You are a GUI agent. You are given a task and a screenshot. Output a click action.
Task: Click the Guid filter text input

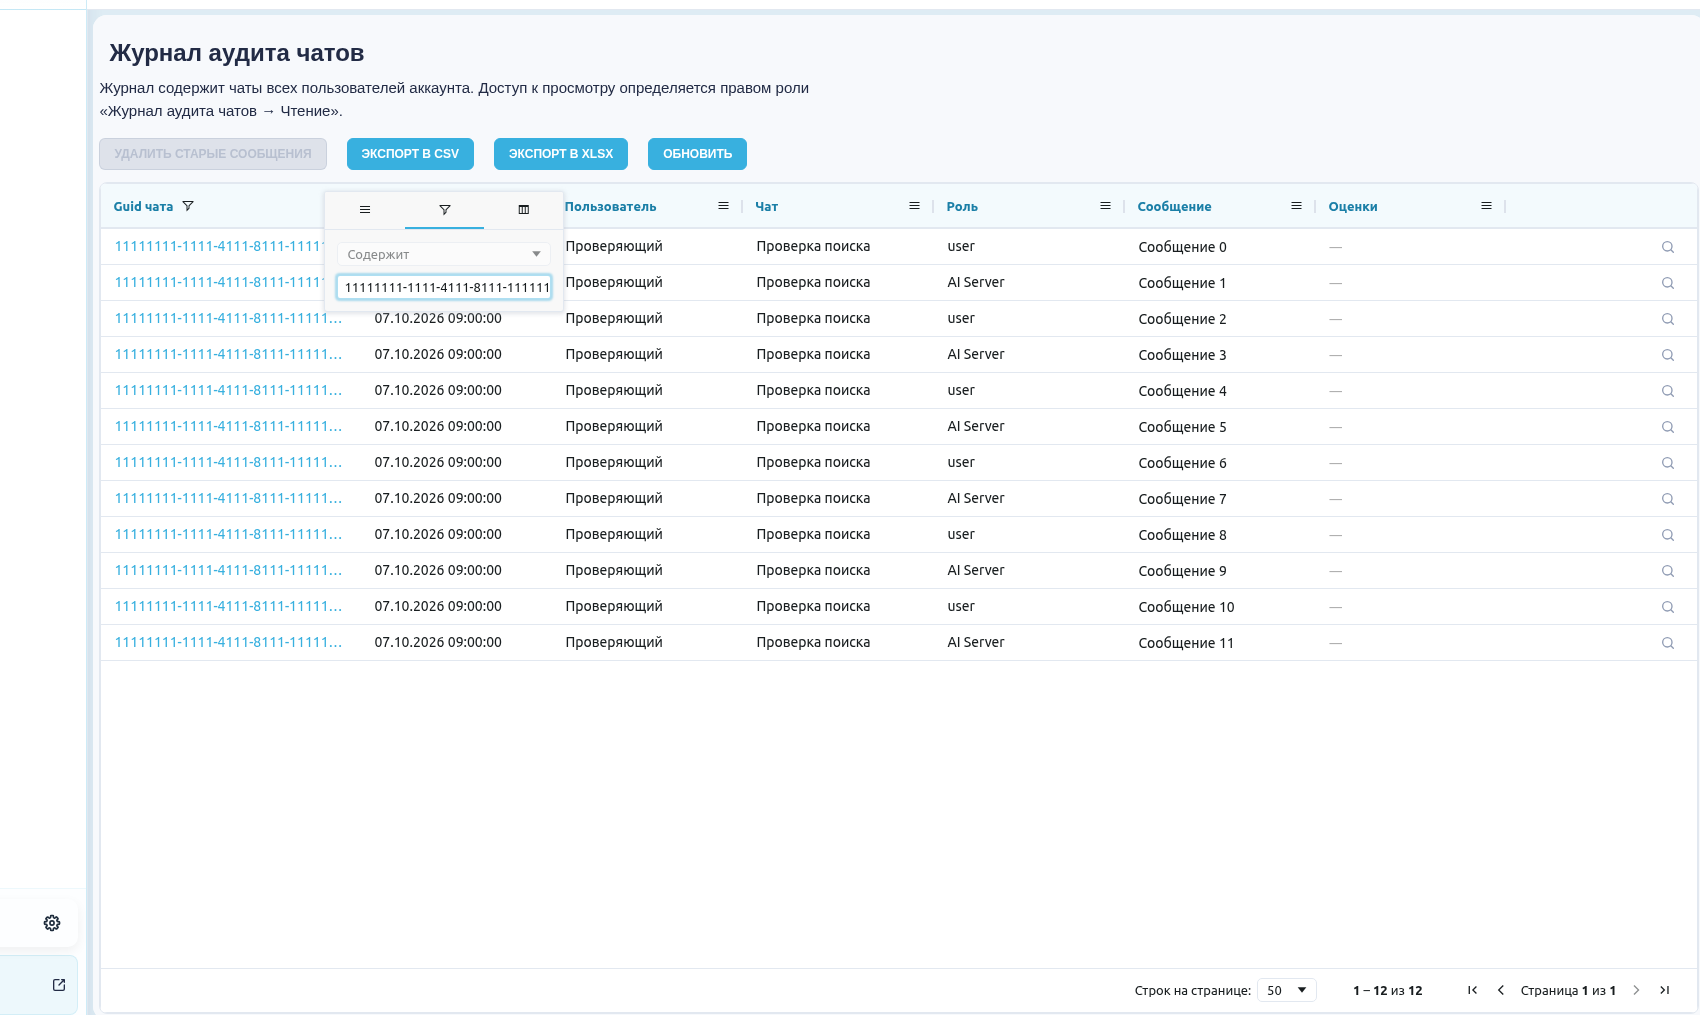click(x=444, y=287)
